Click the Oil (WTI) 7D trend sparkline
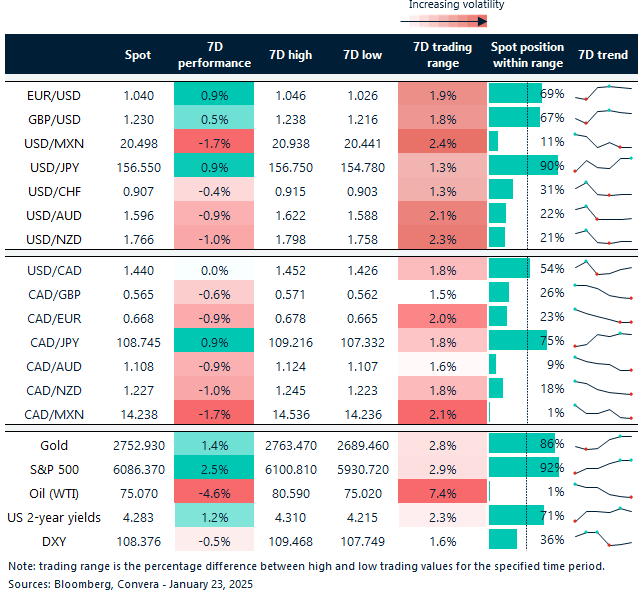 (x=603, y=490)
